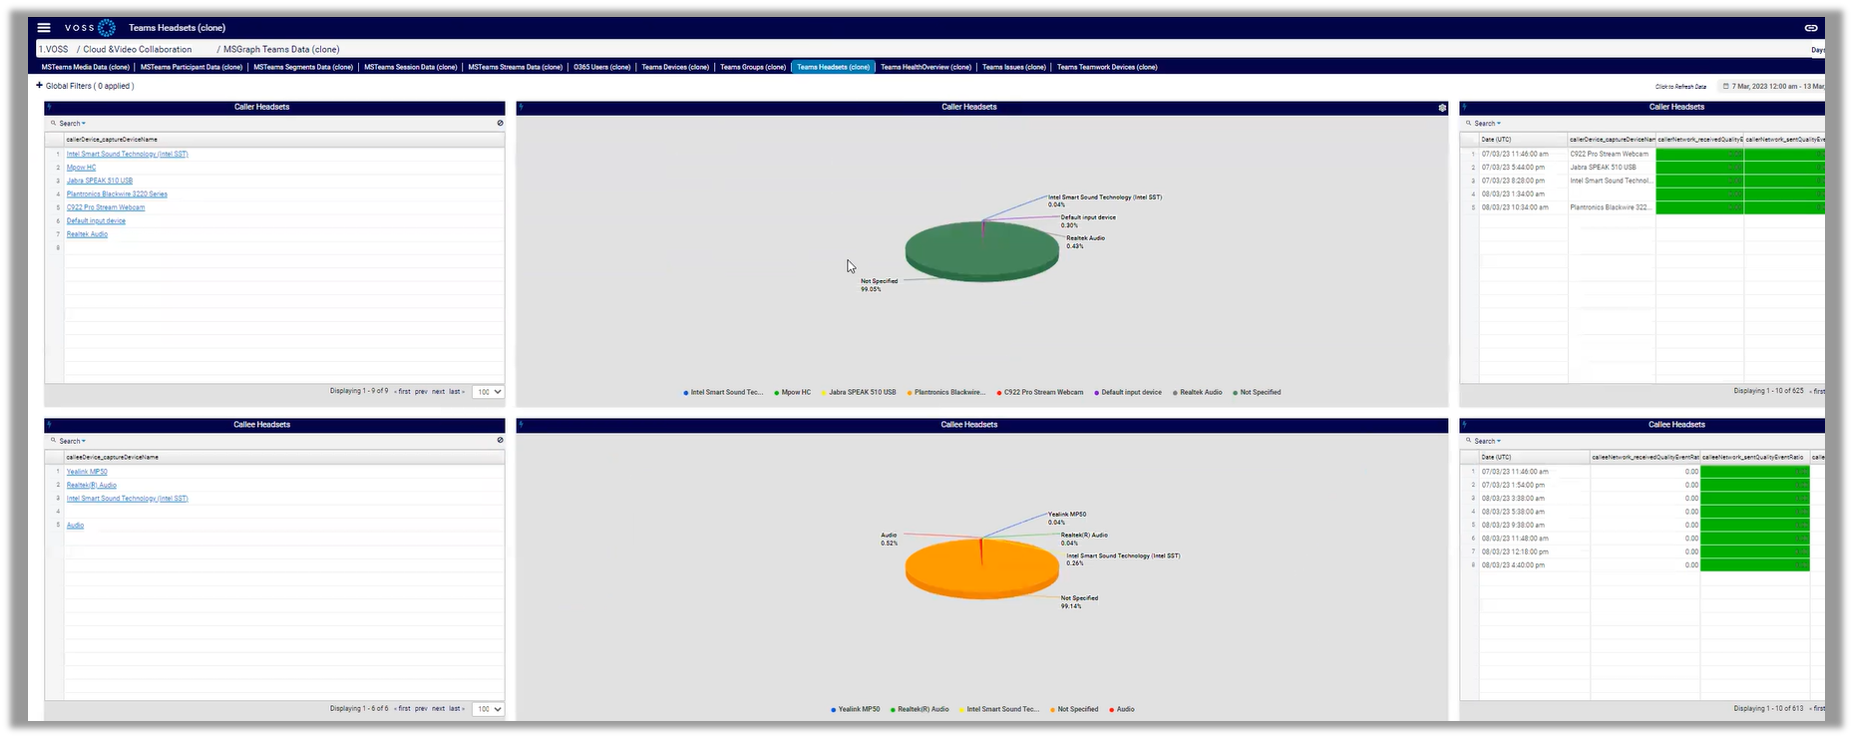Open gear settings on Caller Headsets pie chart

coord(1442,107)
